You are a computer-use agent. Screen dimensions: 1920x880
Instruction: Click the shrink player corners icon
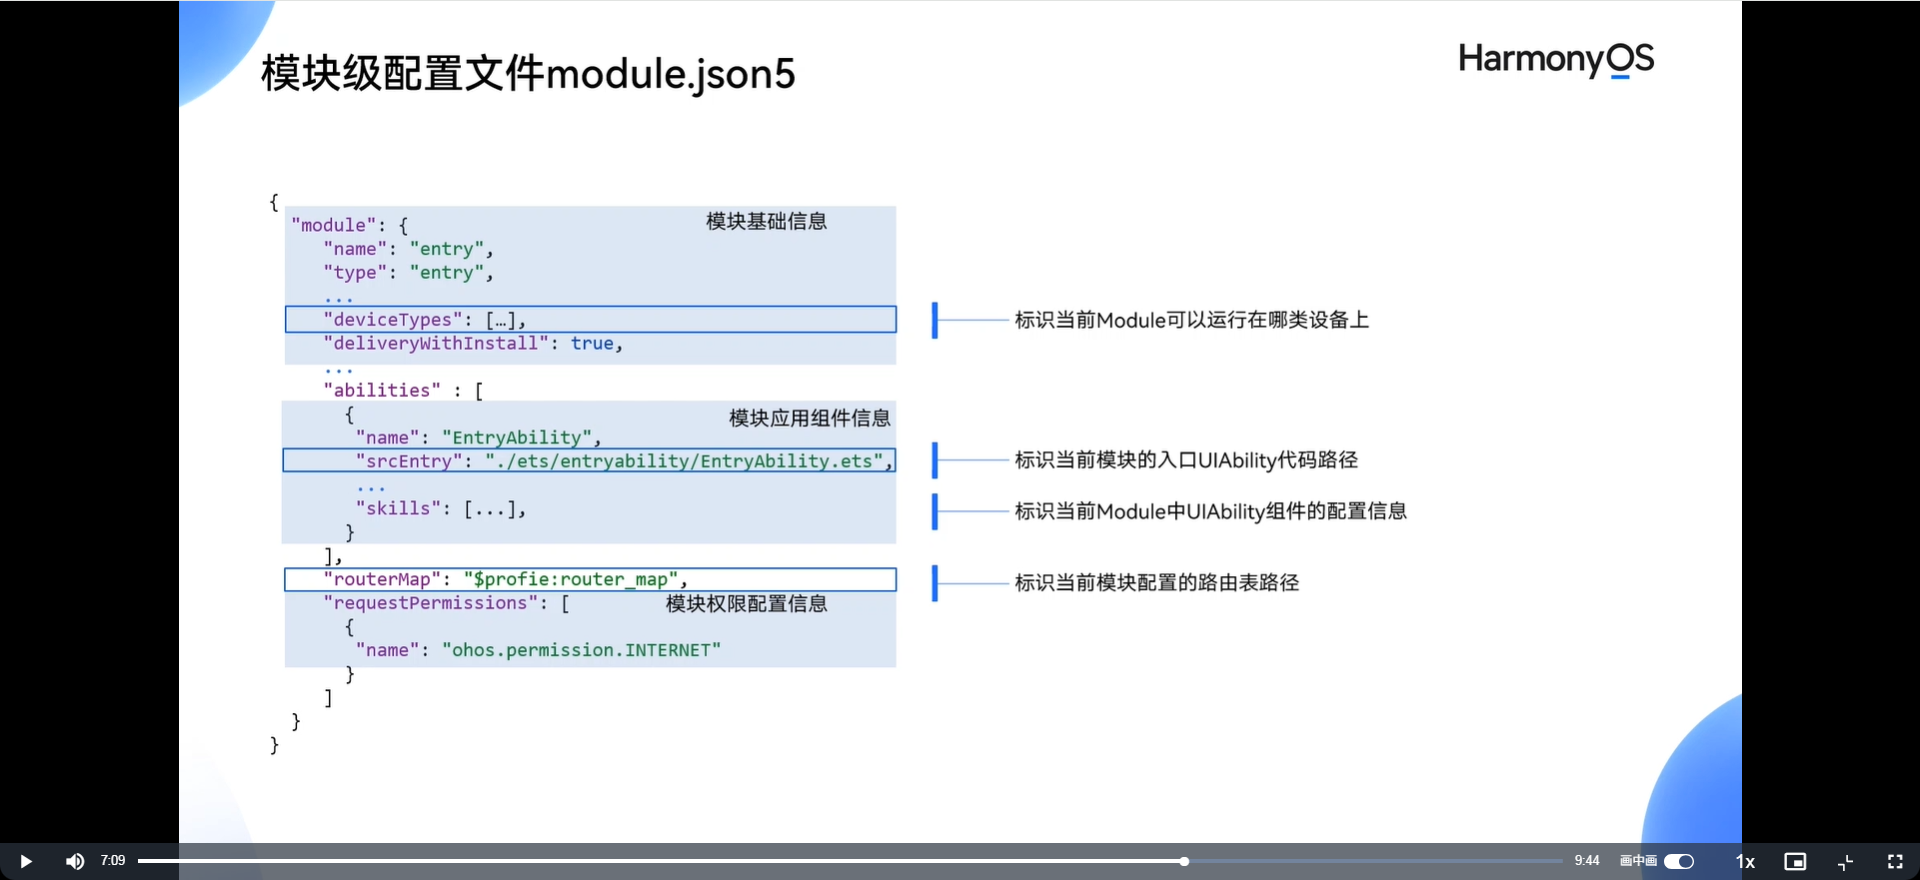(x=1846, y=861)
